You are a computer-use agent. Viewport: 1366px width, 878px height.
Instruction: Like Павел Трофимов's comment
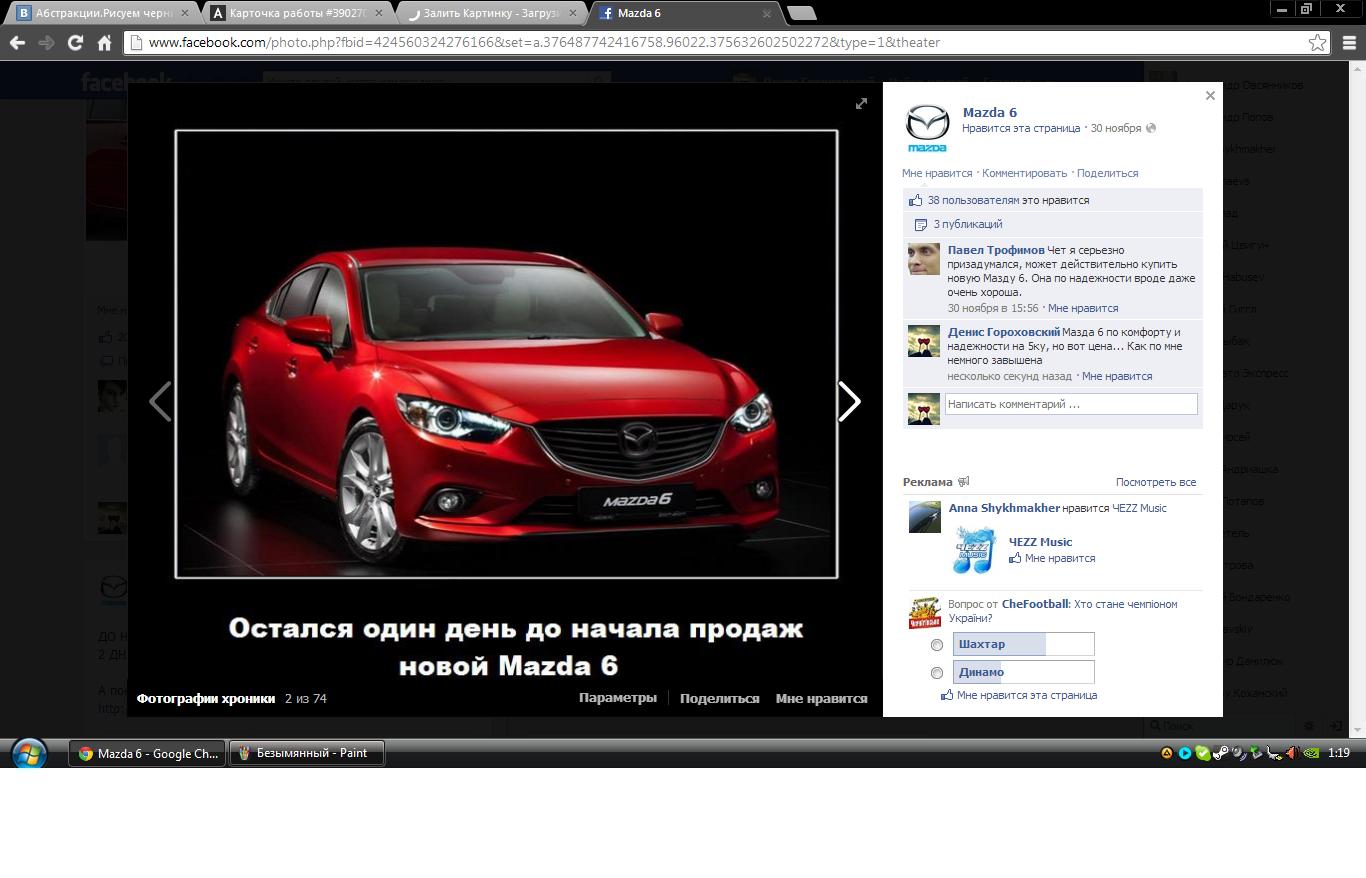(x=1083, y=308)
